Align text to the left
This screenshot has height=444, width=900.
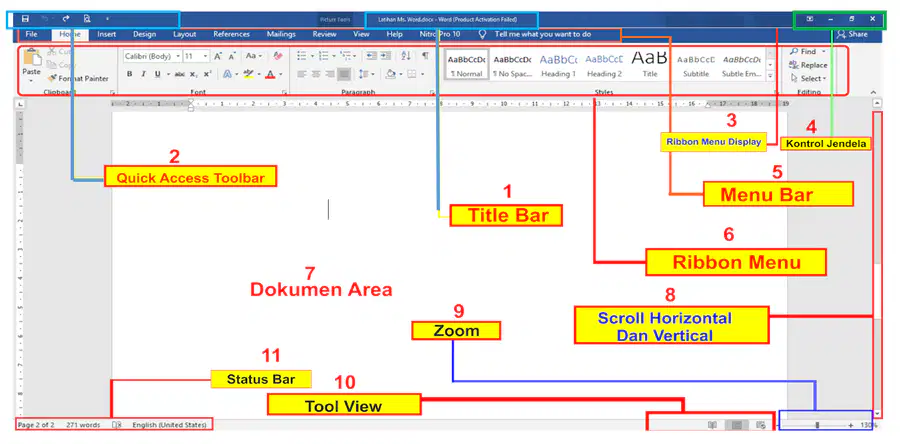301,74
